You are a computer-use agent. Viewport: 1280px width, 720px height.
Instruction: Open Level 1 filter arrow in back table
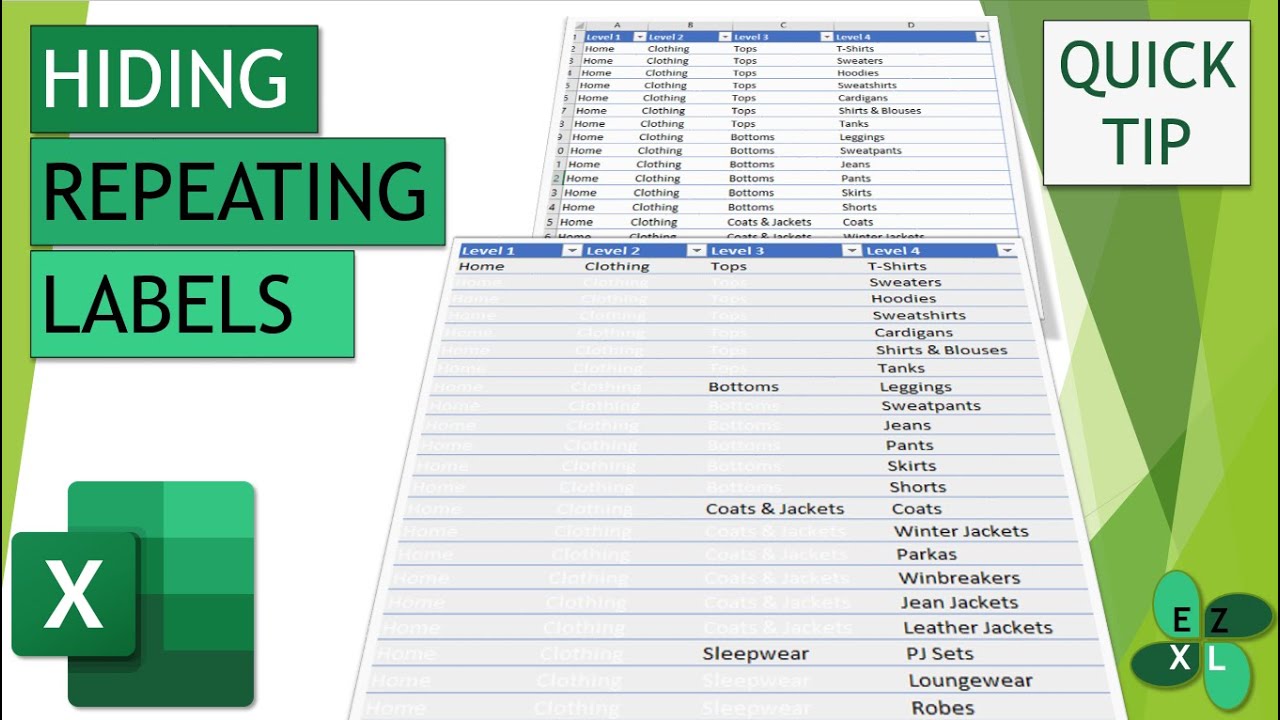point(640,37)
